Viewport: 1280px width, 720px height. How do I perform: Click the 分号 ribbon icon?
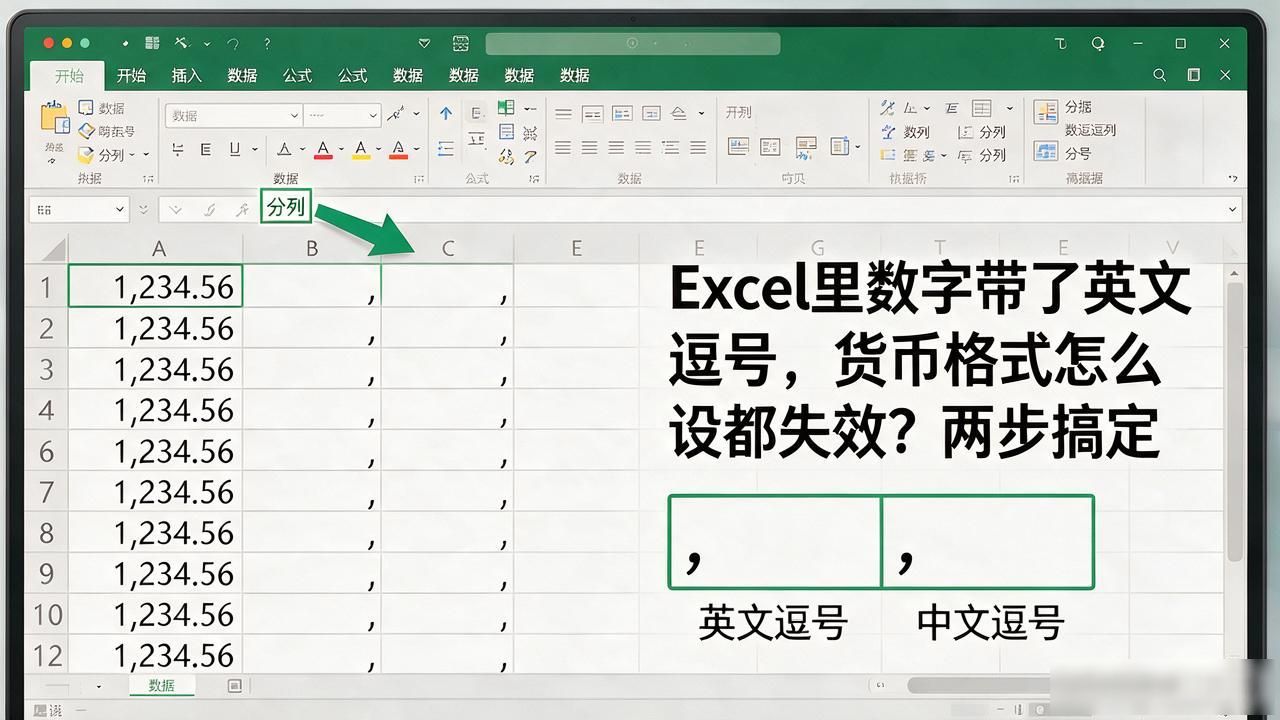[x=1046, y=152]
